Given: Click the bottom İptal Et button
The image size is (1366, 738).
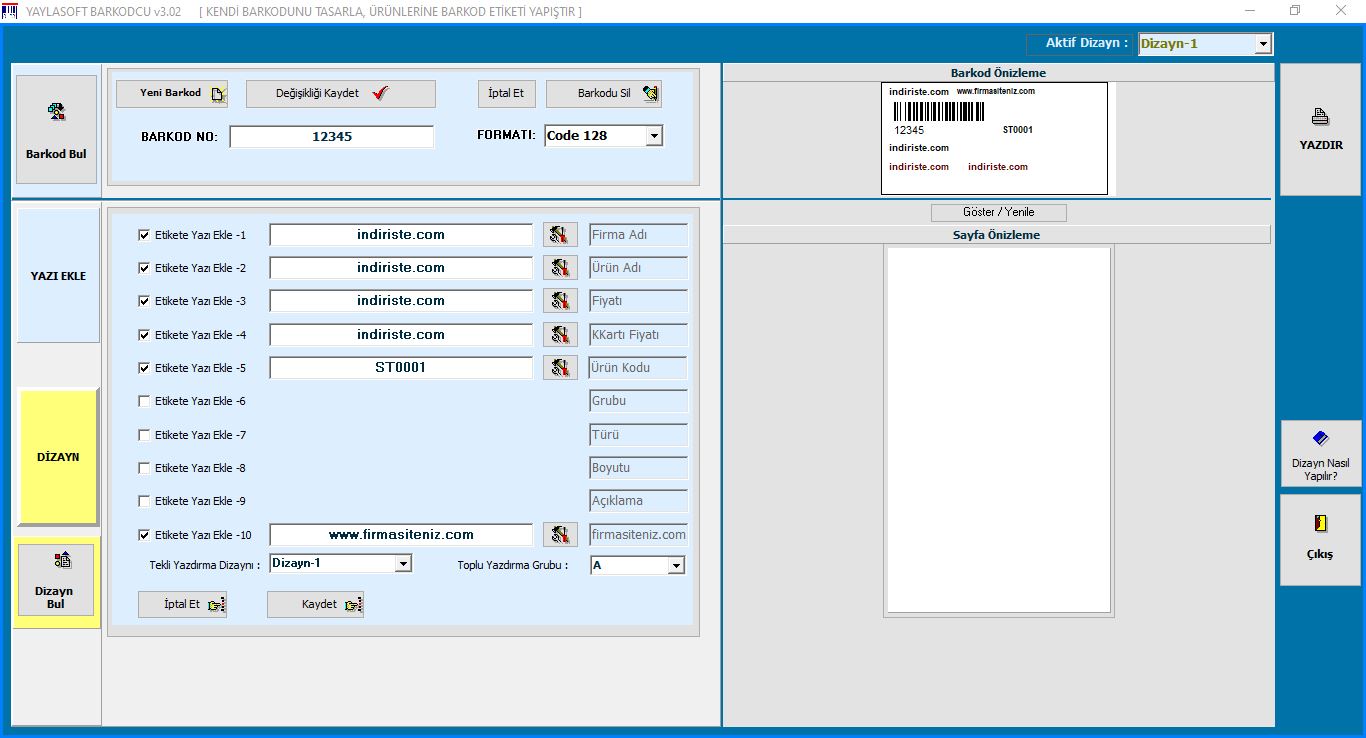Looking at the screenshot, I should (182, 605).
